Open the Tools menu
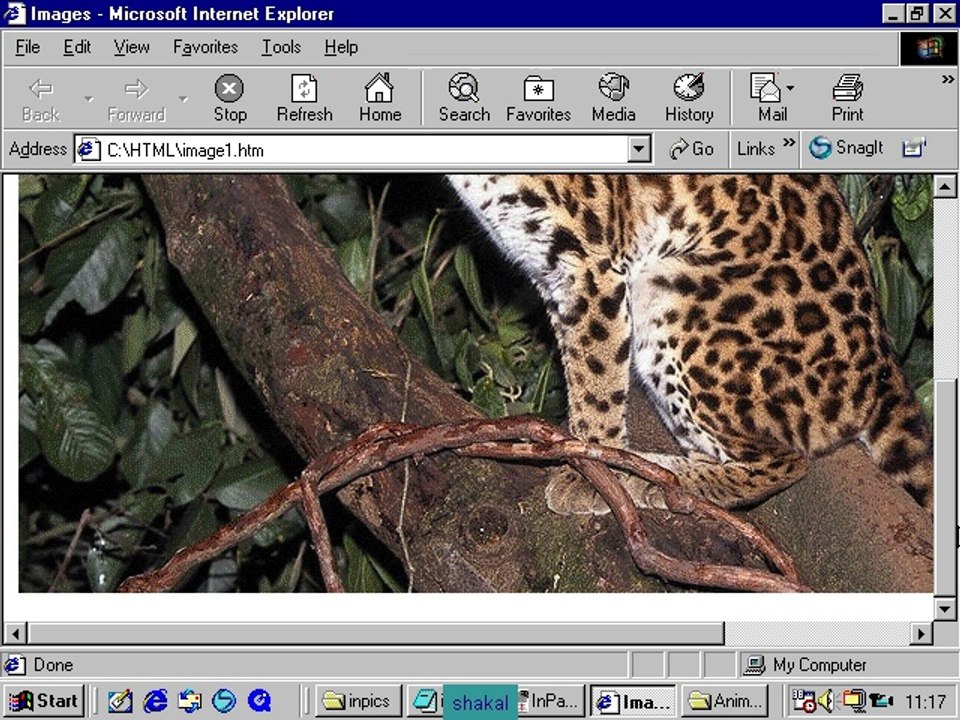 click(x=281, y=47)
